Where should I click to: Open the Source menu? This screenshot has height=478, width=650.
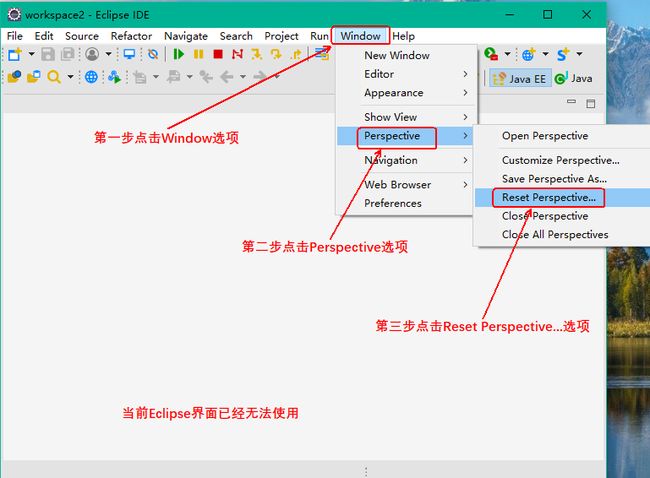[82, 36]
